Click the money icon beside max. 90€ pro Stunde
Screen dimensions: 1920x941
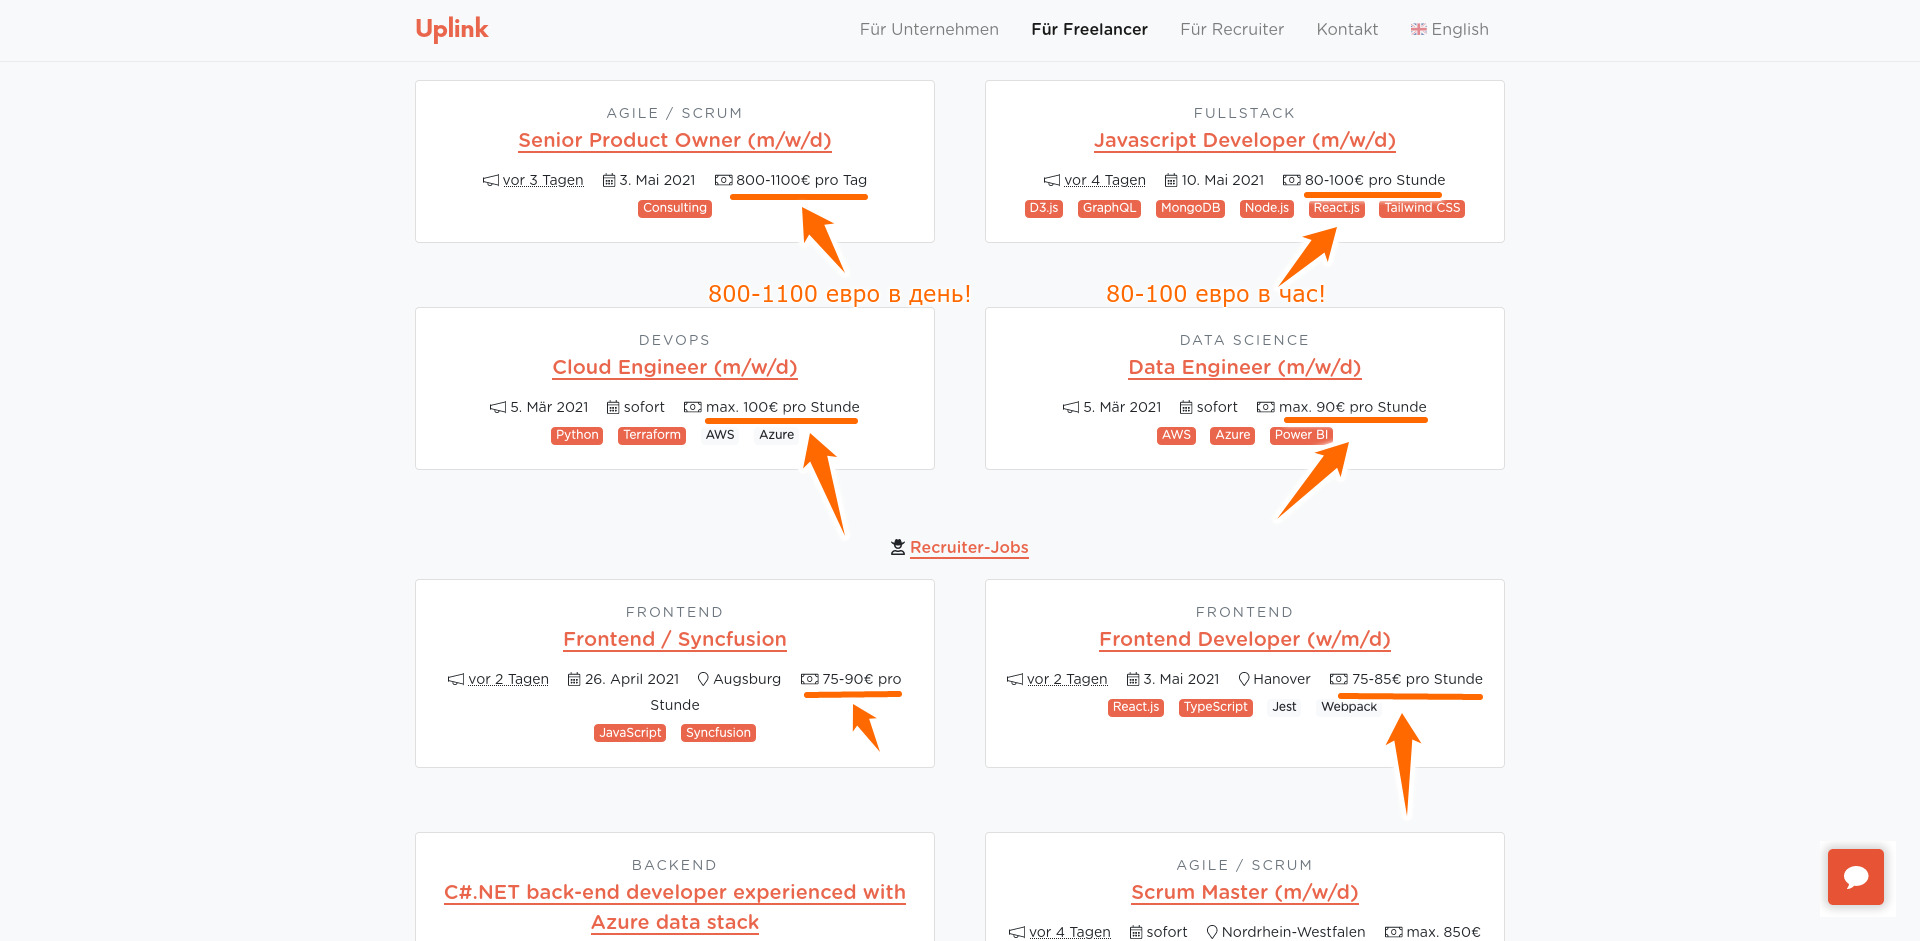point(1266,407)
